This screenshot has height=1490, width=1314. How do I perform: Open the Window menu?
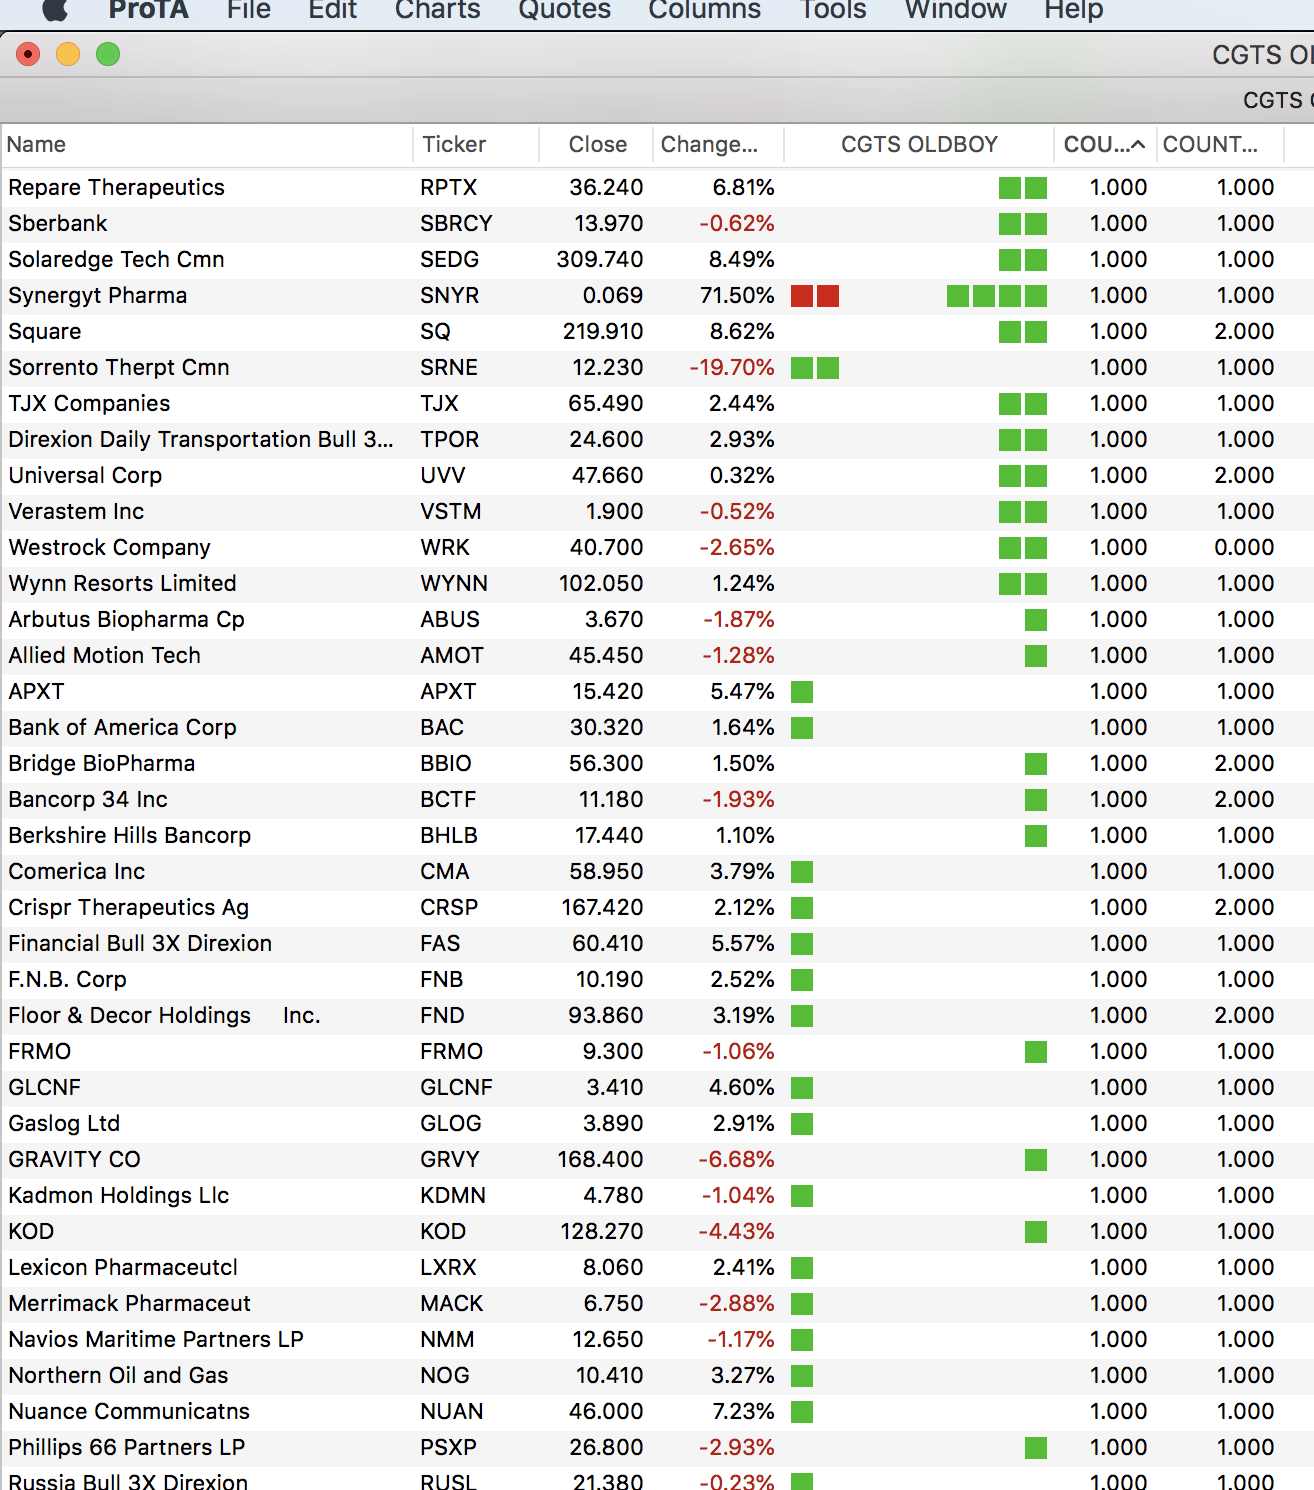coord(956,10)
